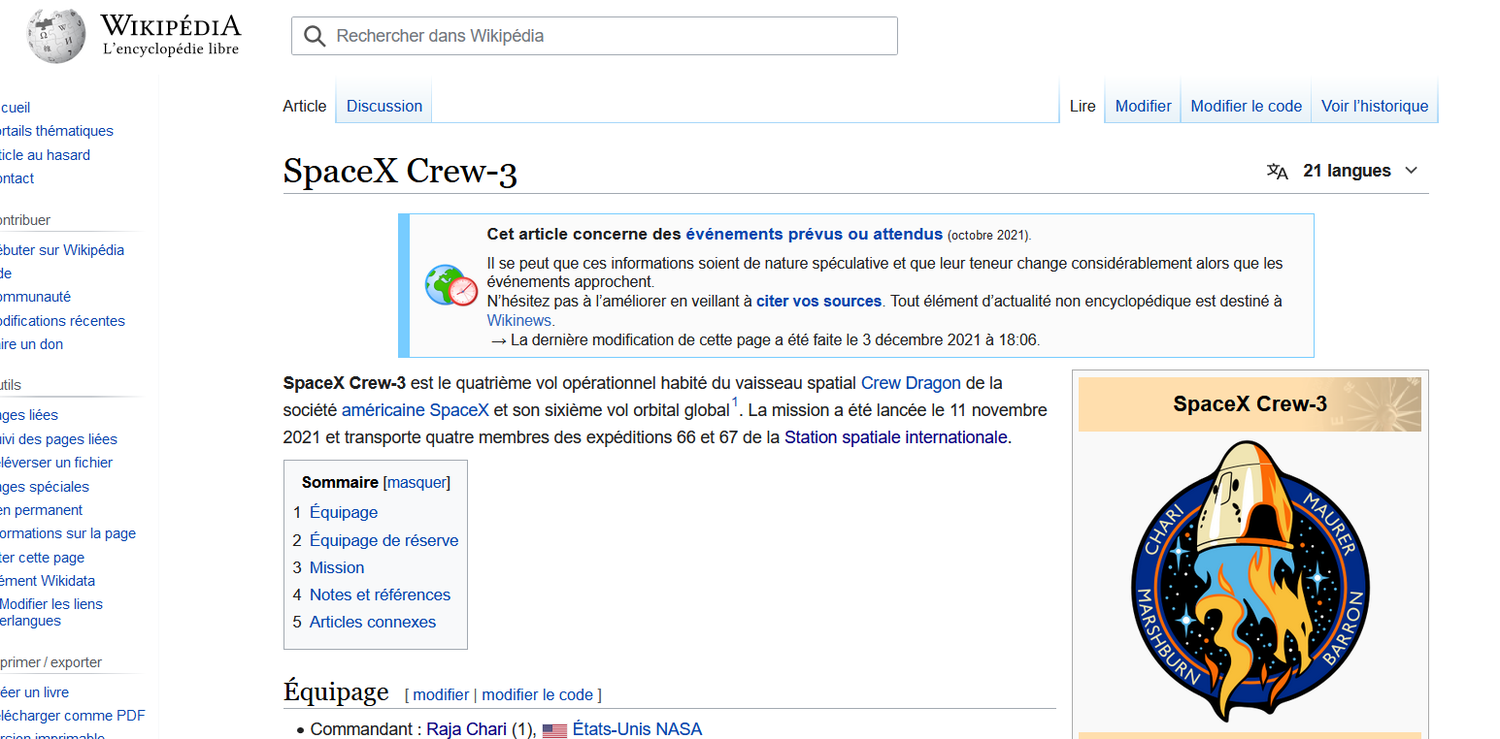Open Pages spéciales in the sidebar
Viewport: 1500px width, 739px height.
tap(44, 487)
